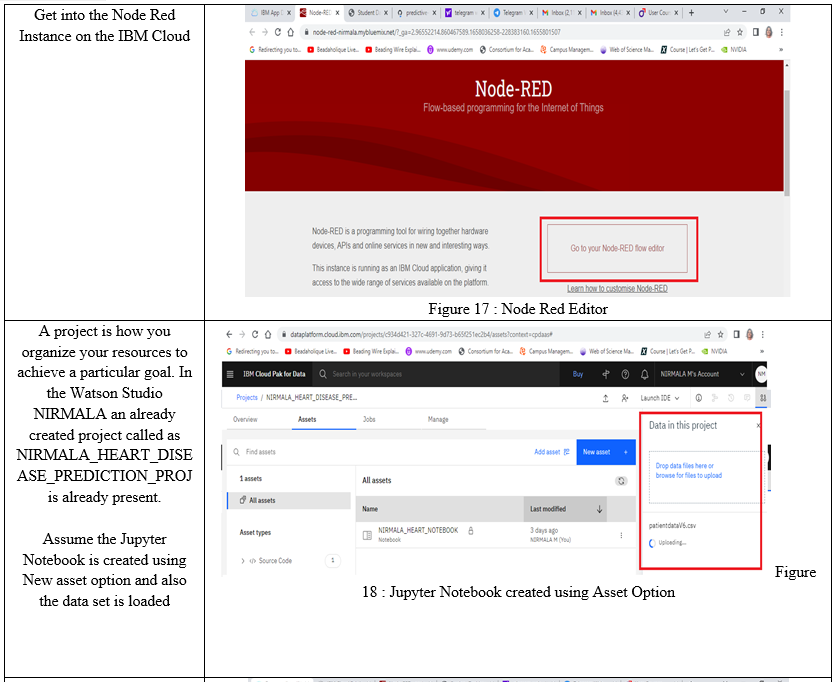Expand the Source Code asset type
837x682 pixels.
(242, 561)
